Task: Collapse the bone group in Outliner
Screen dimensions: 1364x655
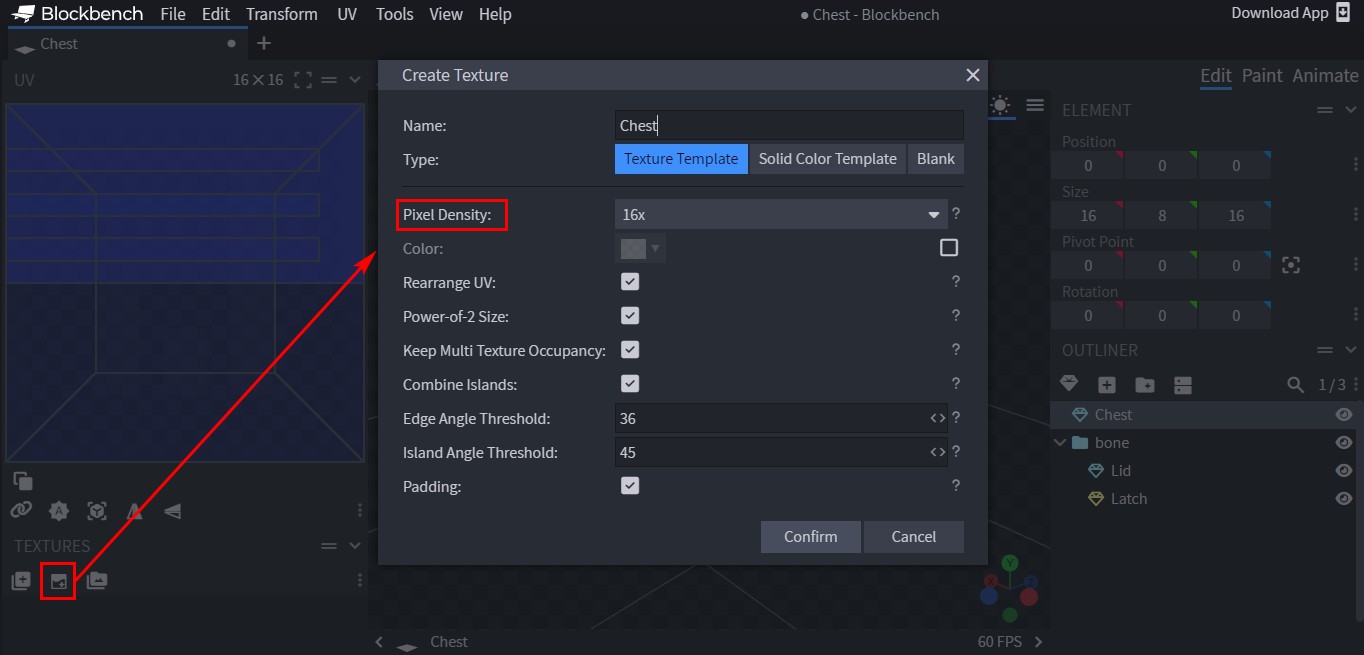Action: 1060,443
